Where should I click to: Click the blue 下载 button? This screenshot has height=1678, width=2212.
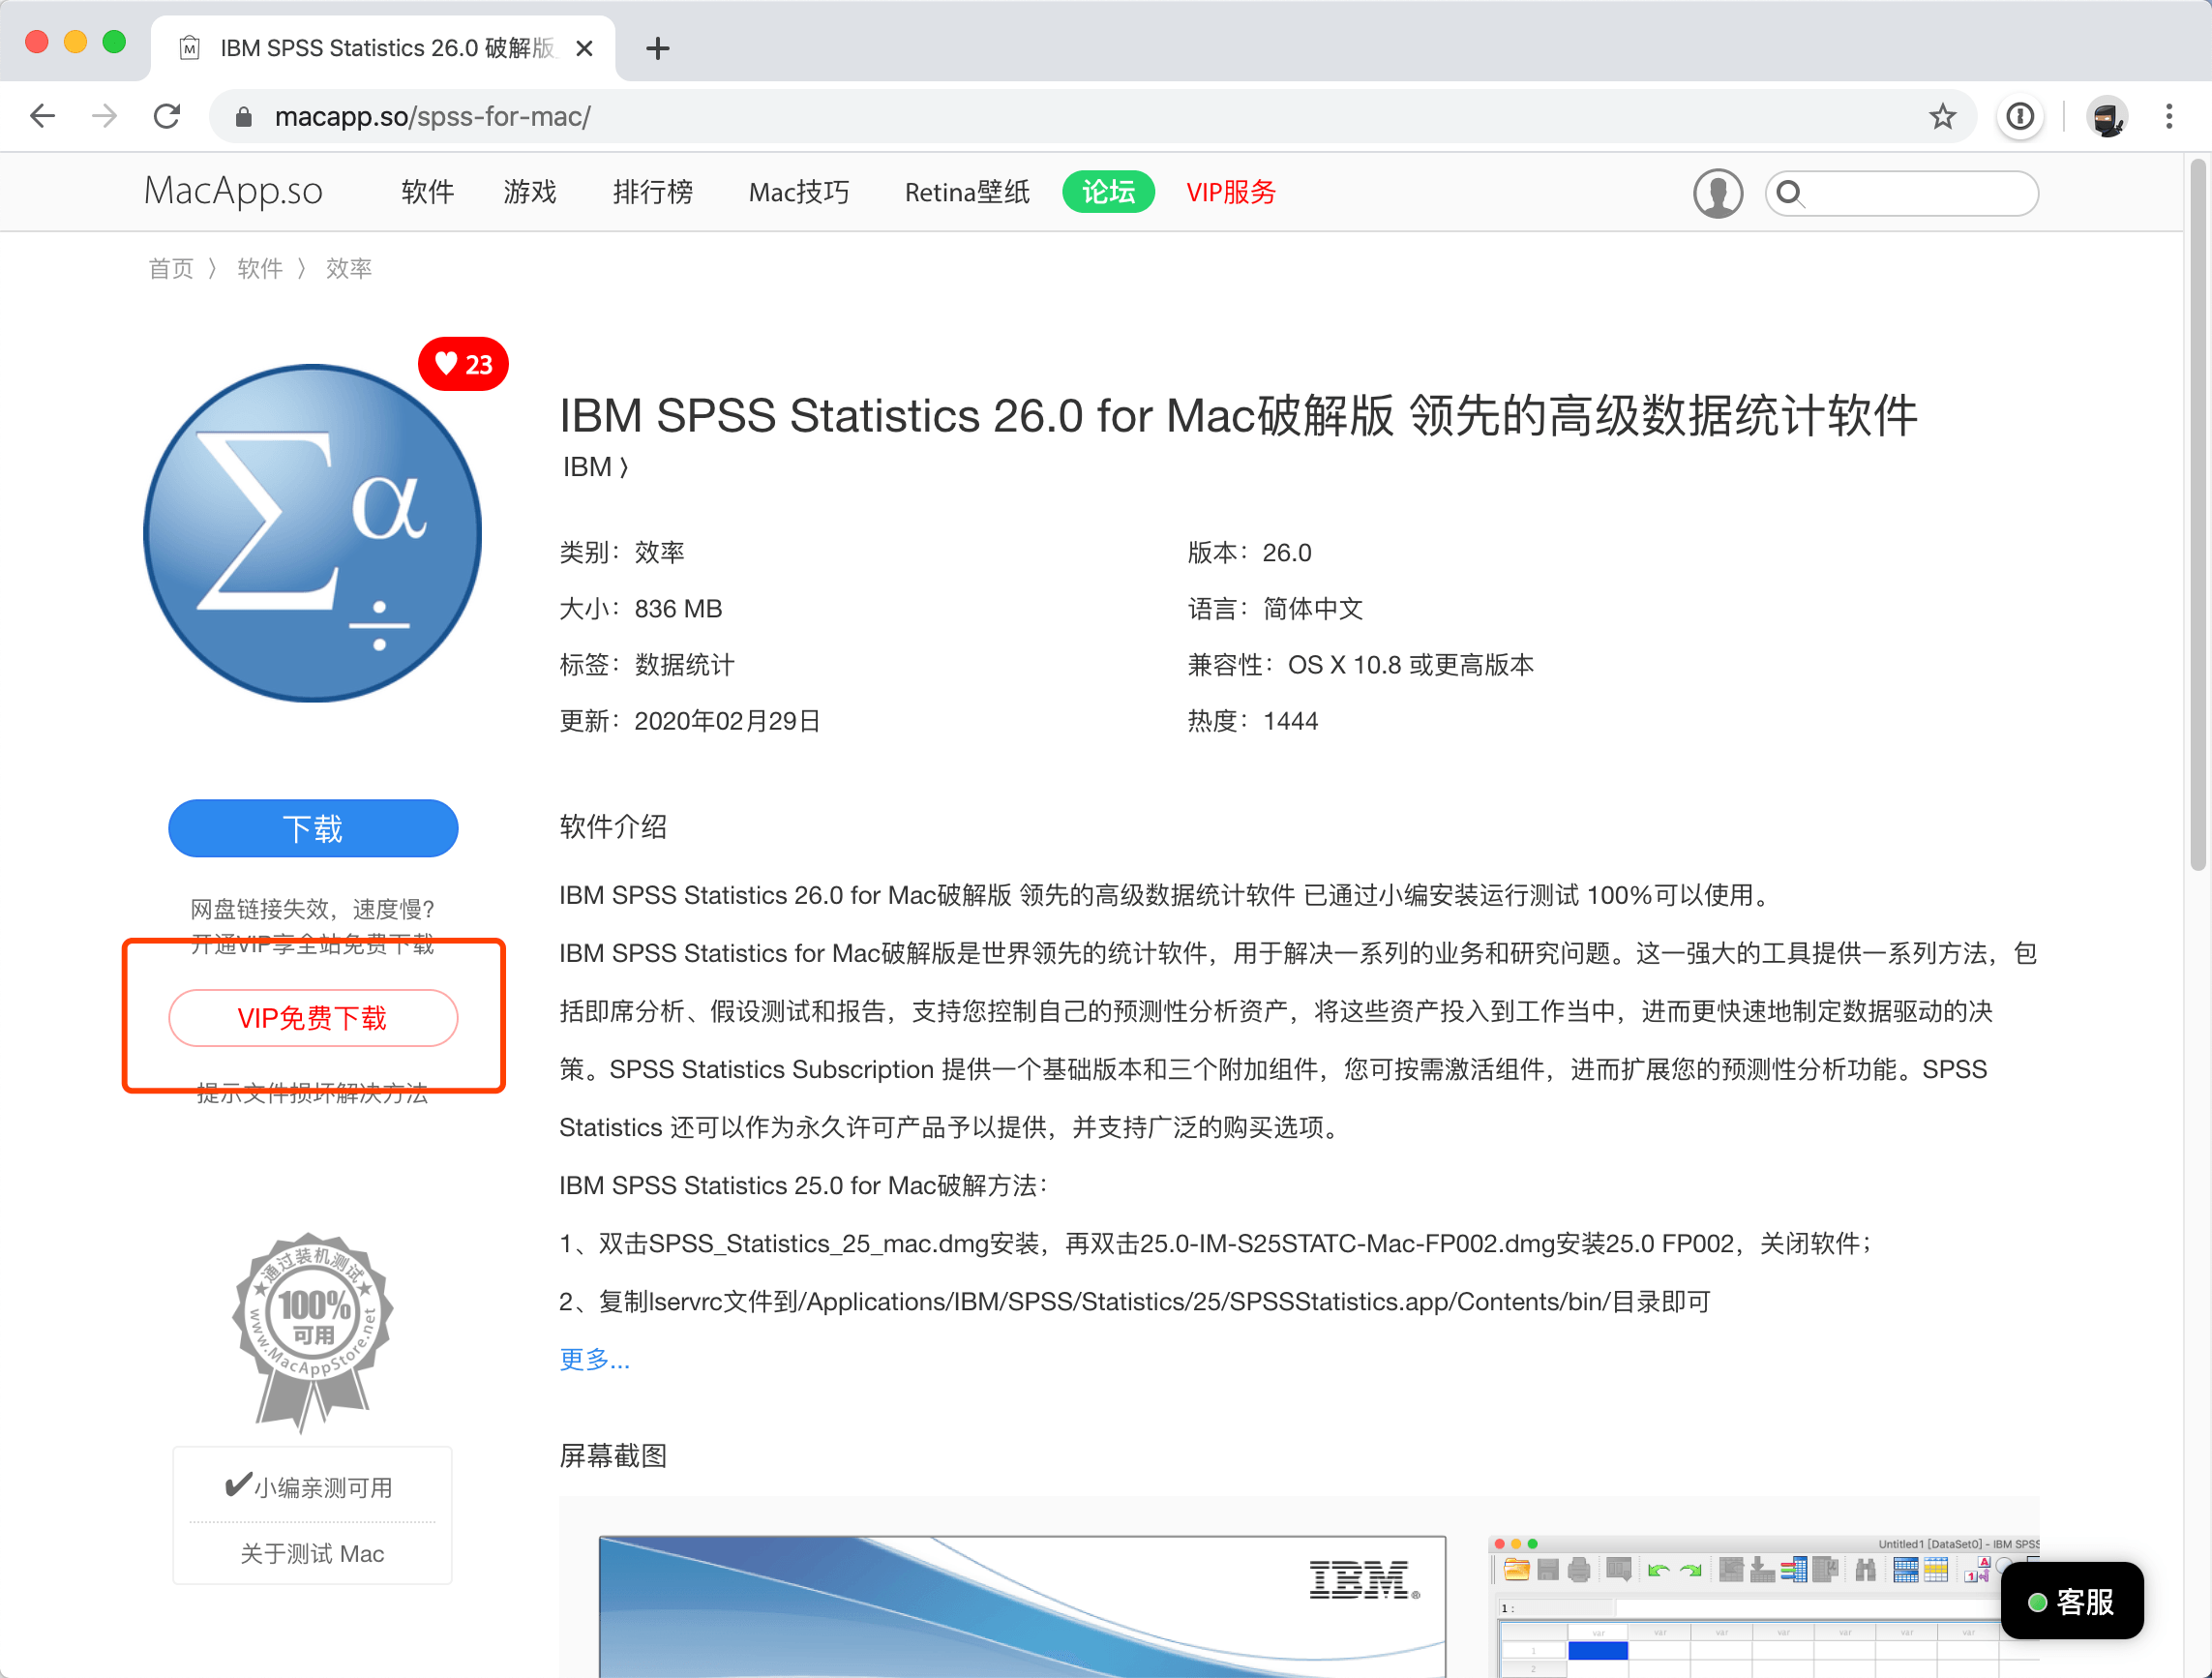[x=313, y=828]
